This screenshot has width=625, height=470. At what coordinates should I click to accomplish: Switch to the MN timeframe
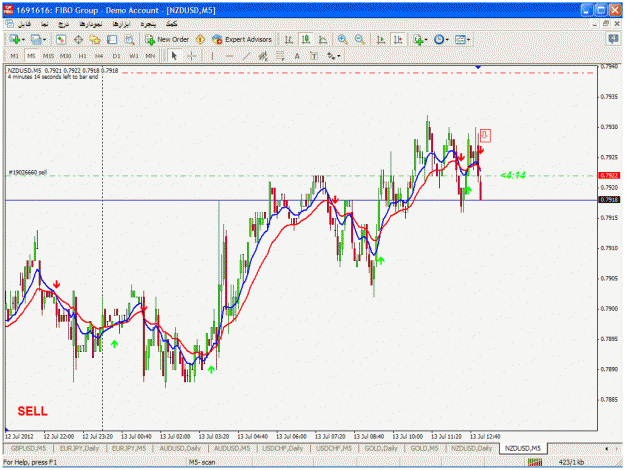pyautogui.click(x=150, y=56)
